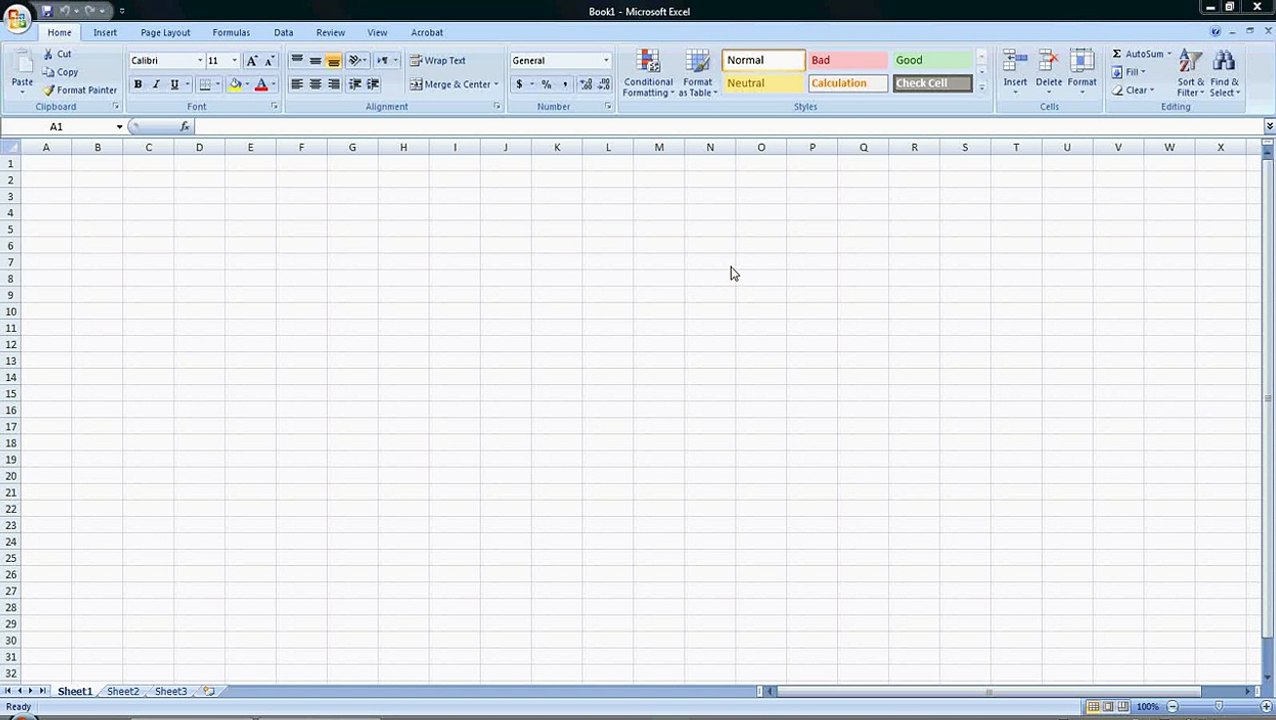Toggle Underline formatting
The height and width of the screenshot is (720, 1276).
point(174,85)
